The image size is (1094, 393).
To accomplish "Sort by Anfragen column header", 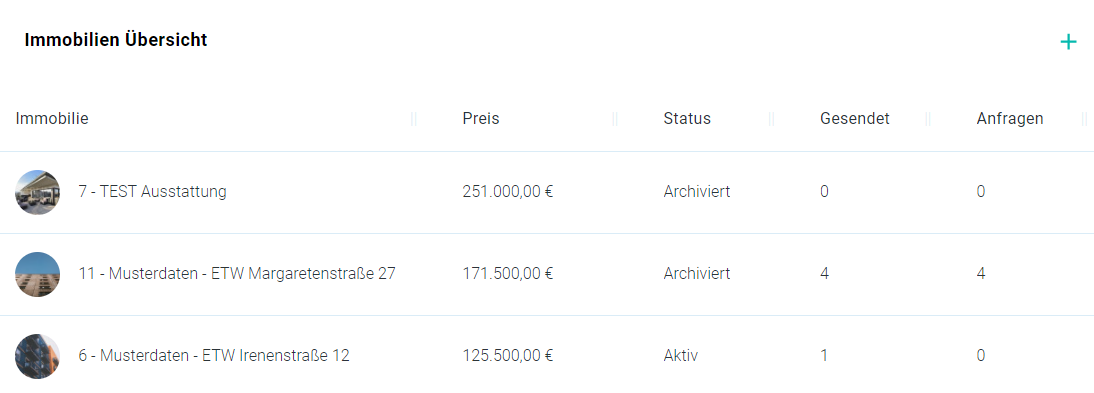I will pyautogui.click(x=1010, y=119).
